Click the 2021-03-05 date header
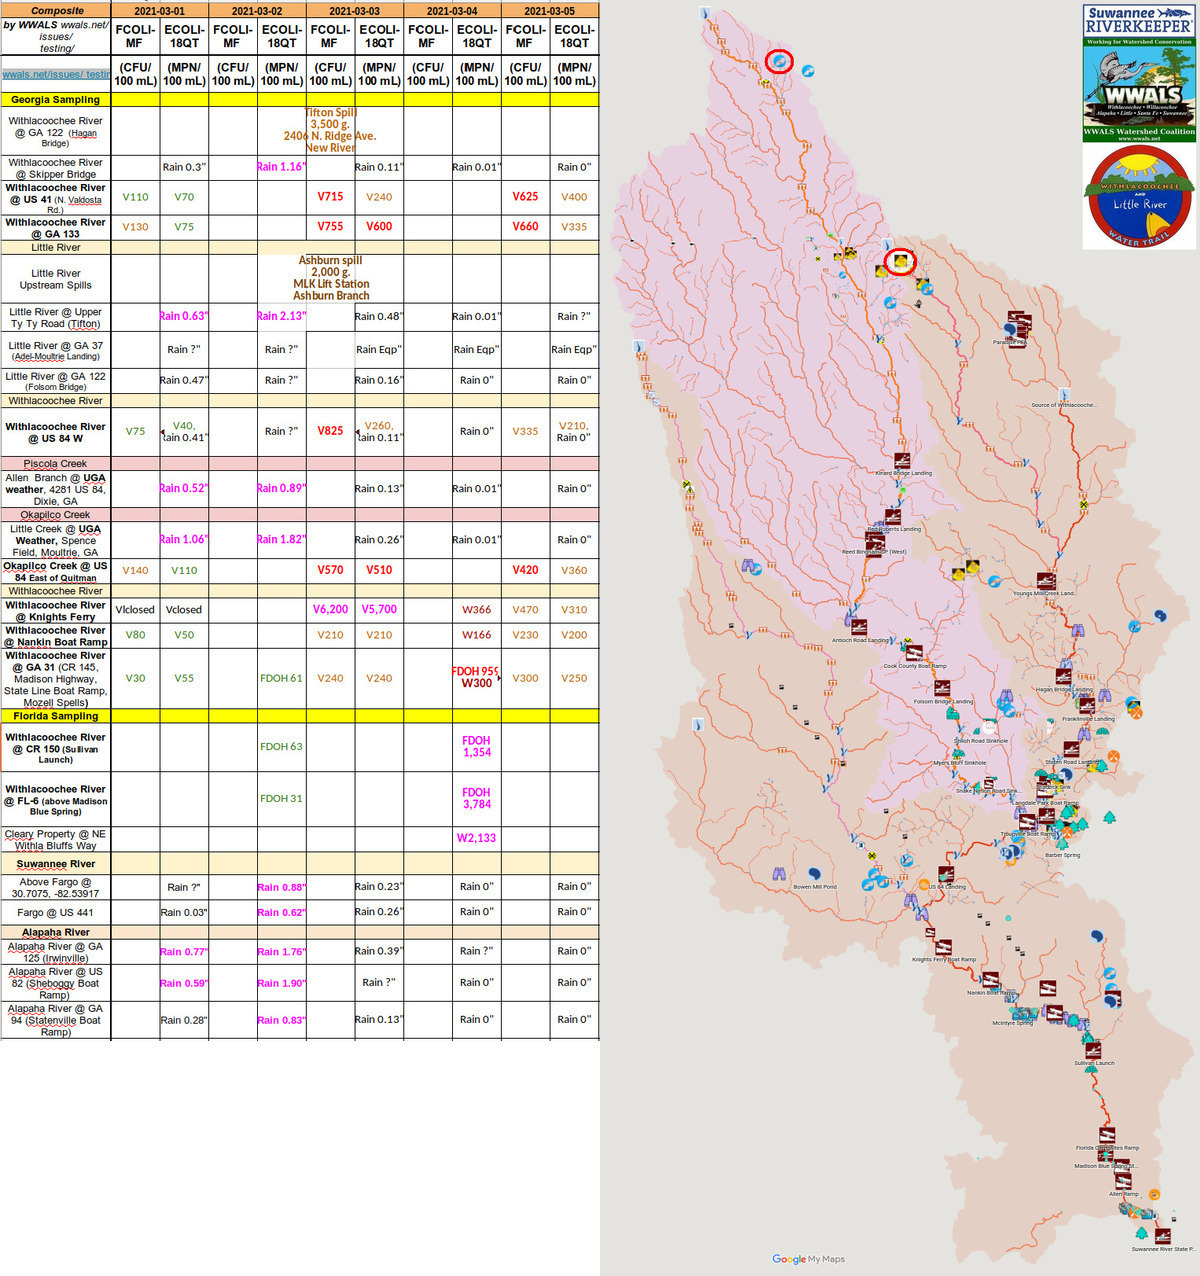The image size is (1200, 1276). click(550, 11)
